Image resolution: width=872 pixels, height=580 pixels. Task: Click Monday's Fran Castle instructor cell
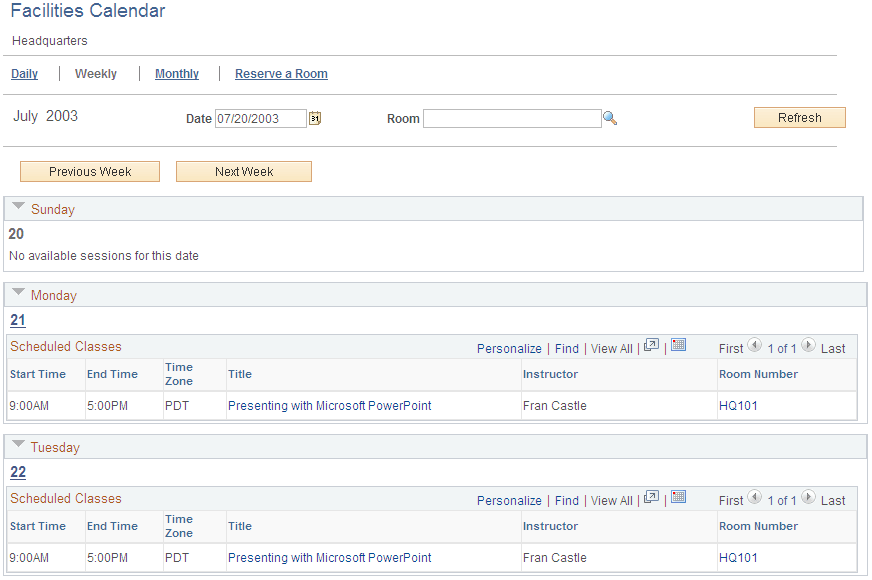(554, 406)
